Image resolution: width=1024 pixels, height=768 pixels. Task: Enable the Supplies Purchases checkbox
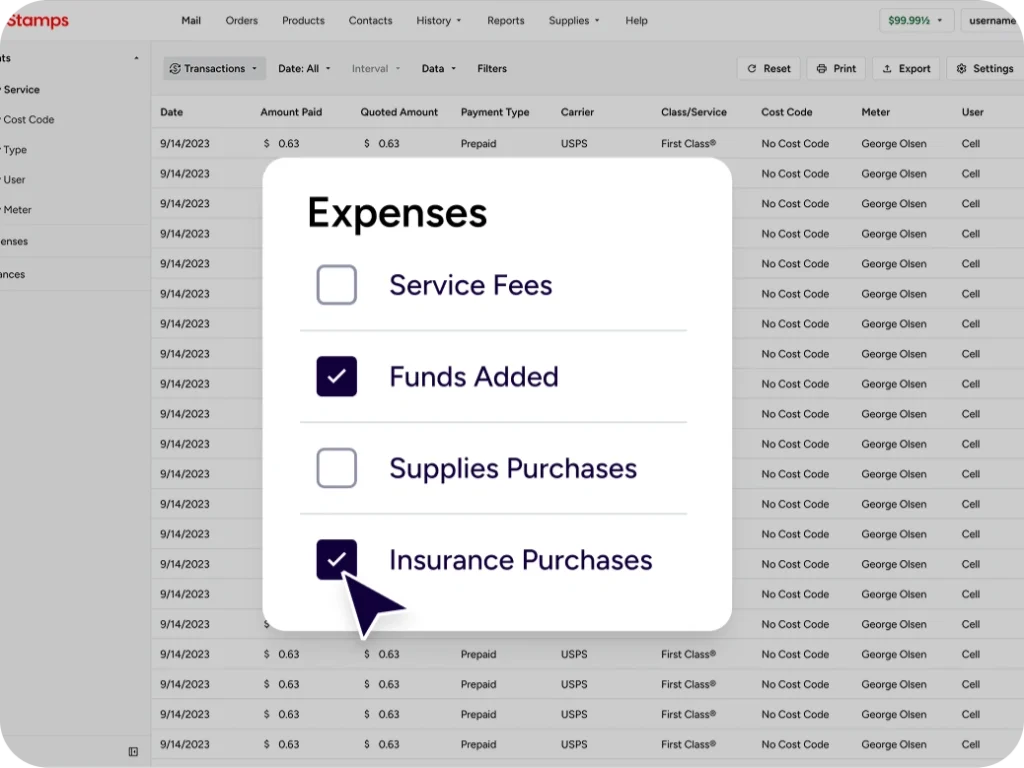click(x=336, y=468)
